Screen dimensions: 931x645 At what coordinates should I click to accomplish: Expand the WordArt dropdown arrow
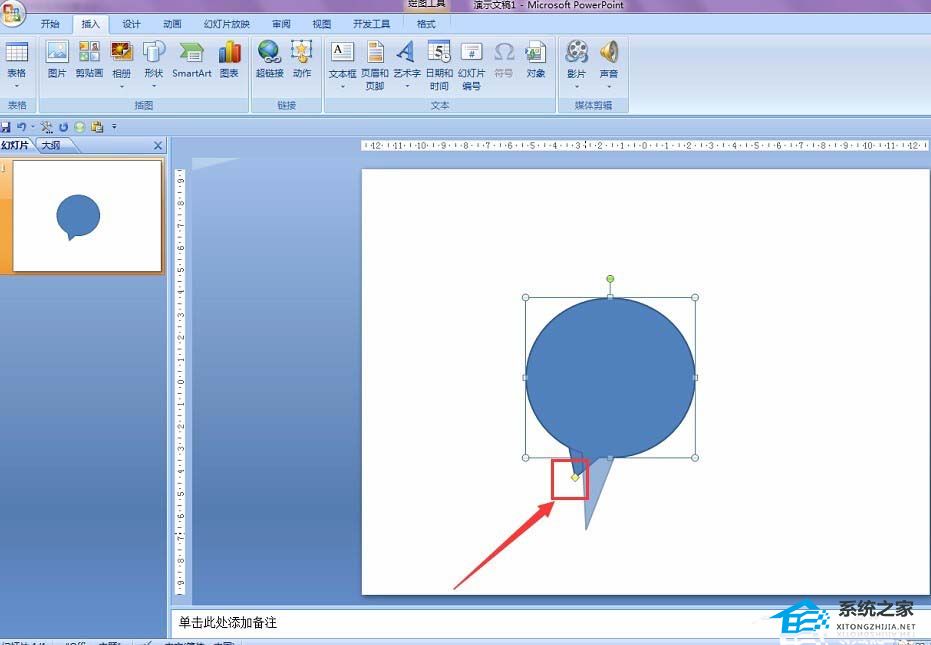click(407, 87)
